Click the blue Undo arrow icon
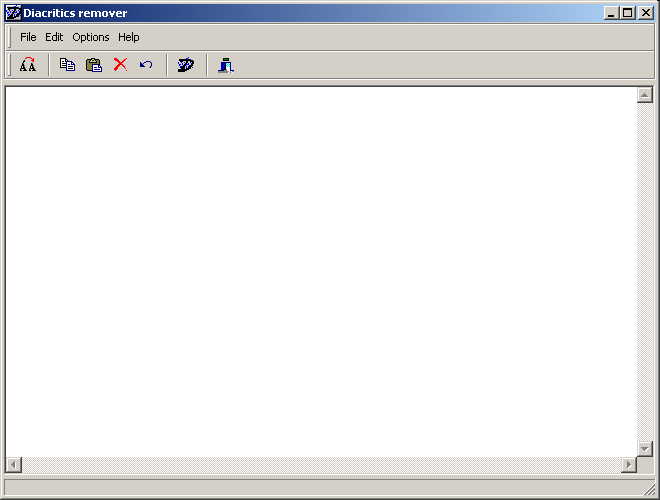660x500 pixels. pyautogui.click(x=146, y=65)
